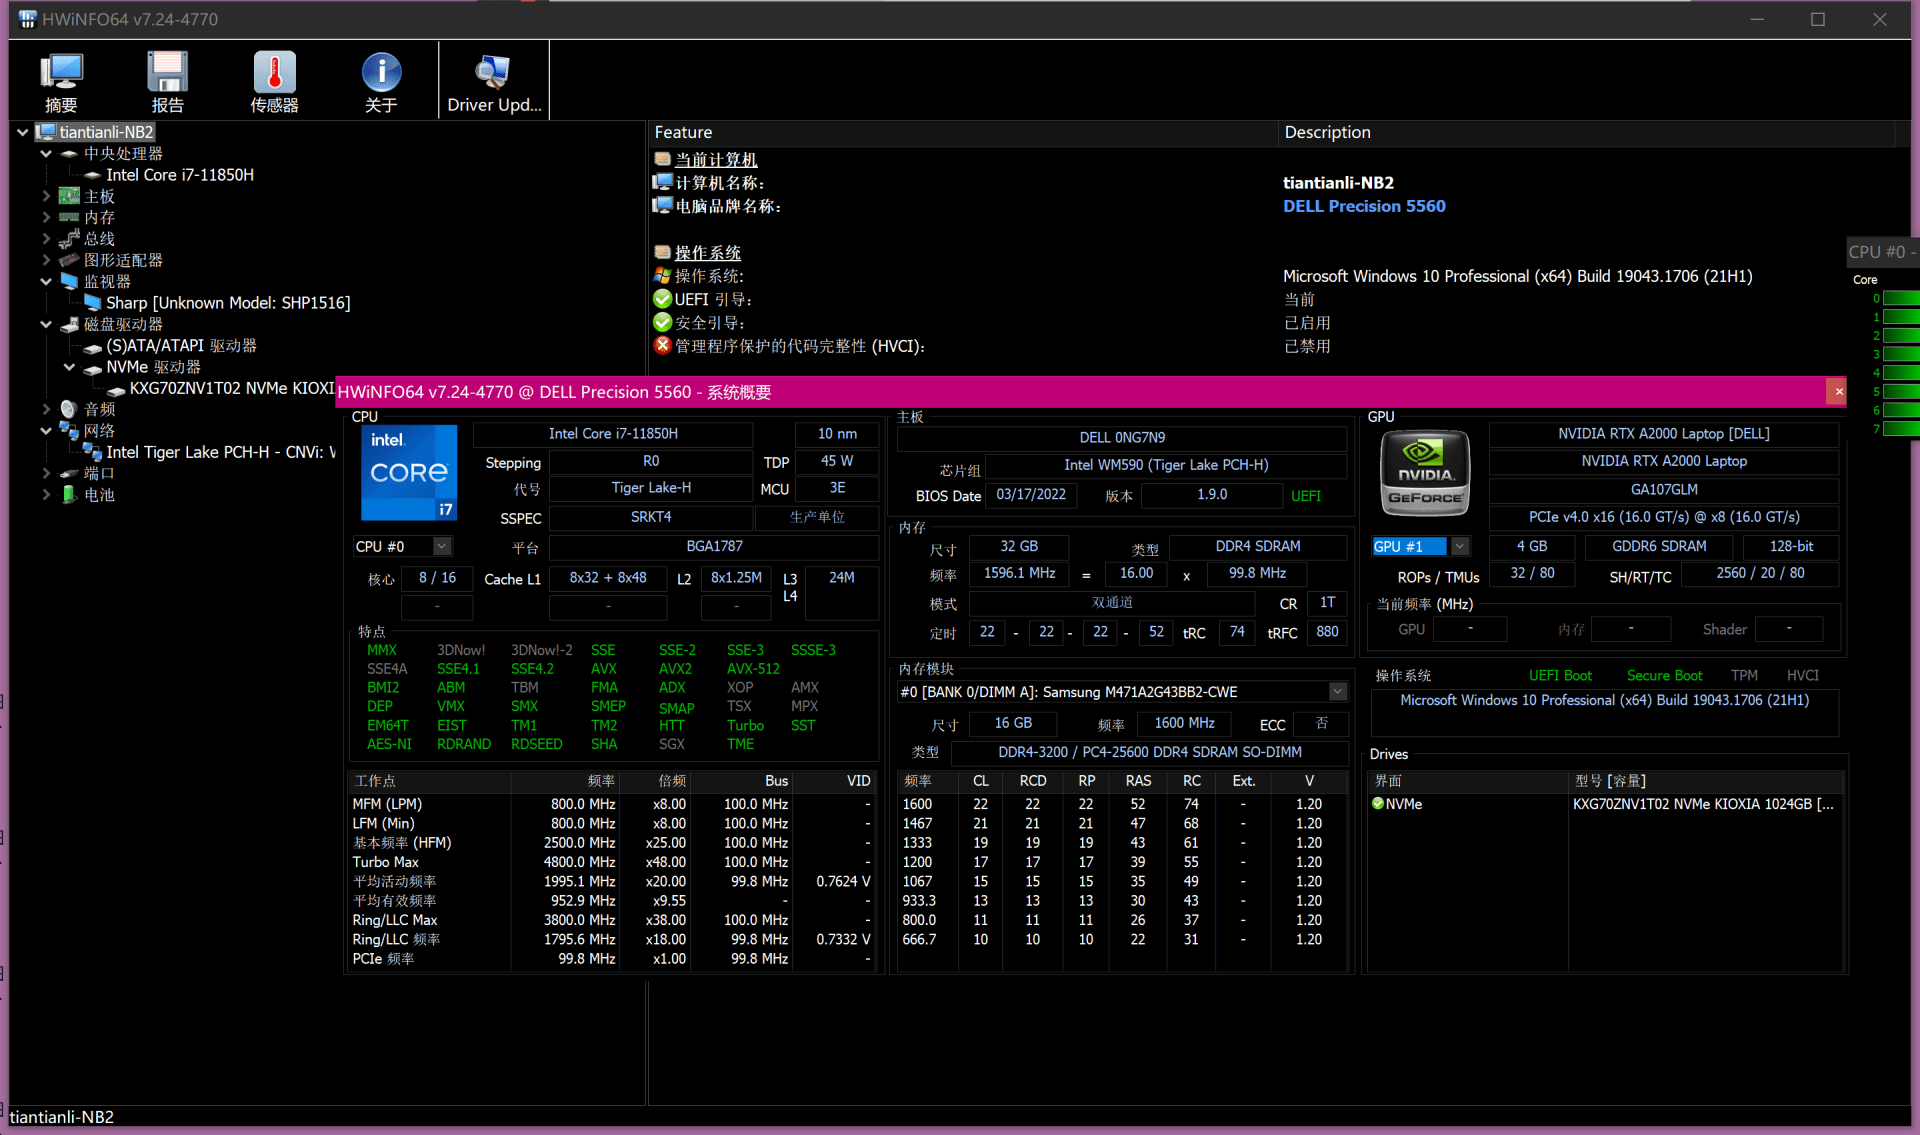Click the 总线 bus icon in tree
1920x1135 pixels.
pyautogui.click(x=69, y=239)
